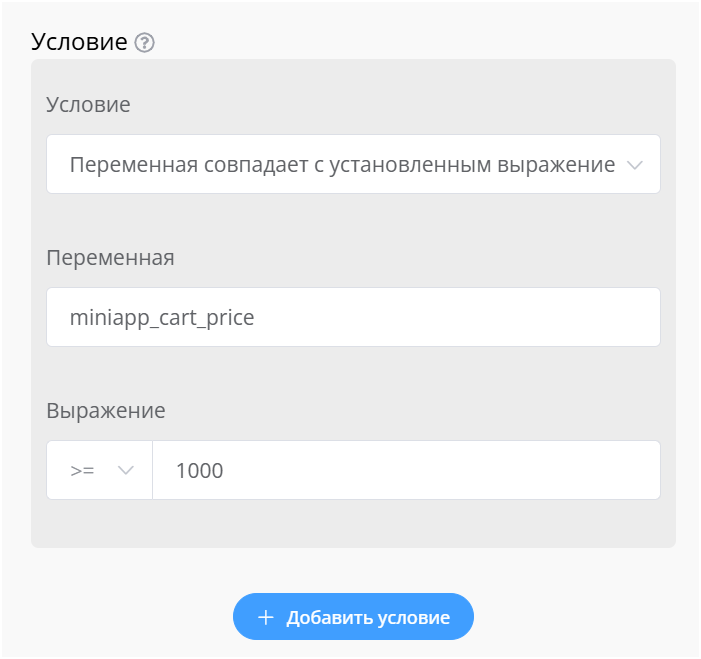Click the >= symbol in the operator selector
The width and height of the screenshot is (701, 659).
point(82,470)
